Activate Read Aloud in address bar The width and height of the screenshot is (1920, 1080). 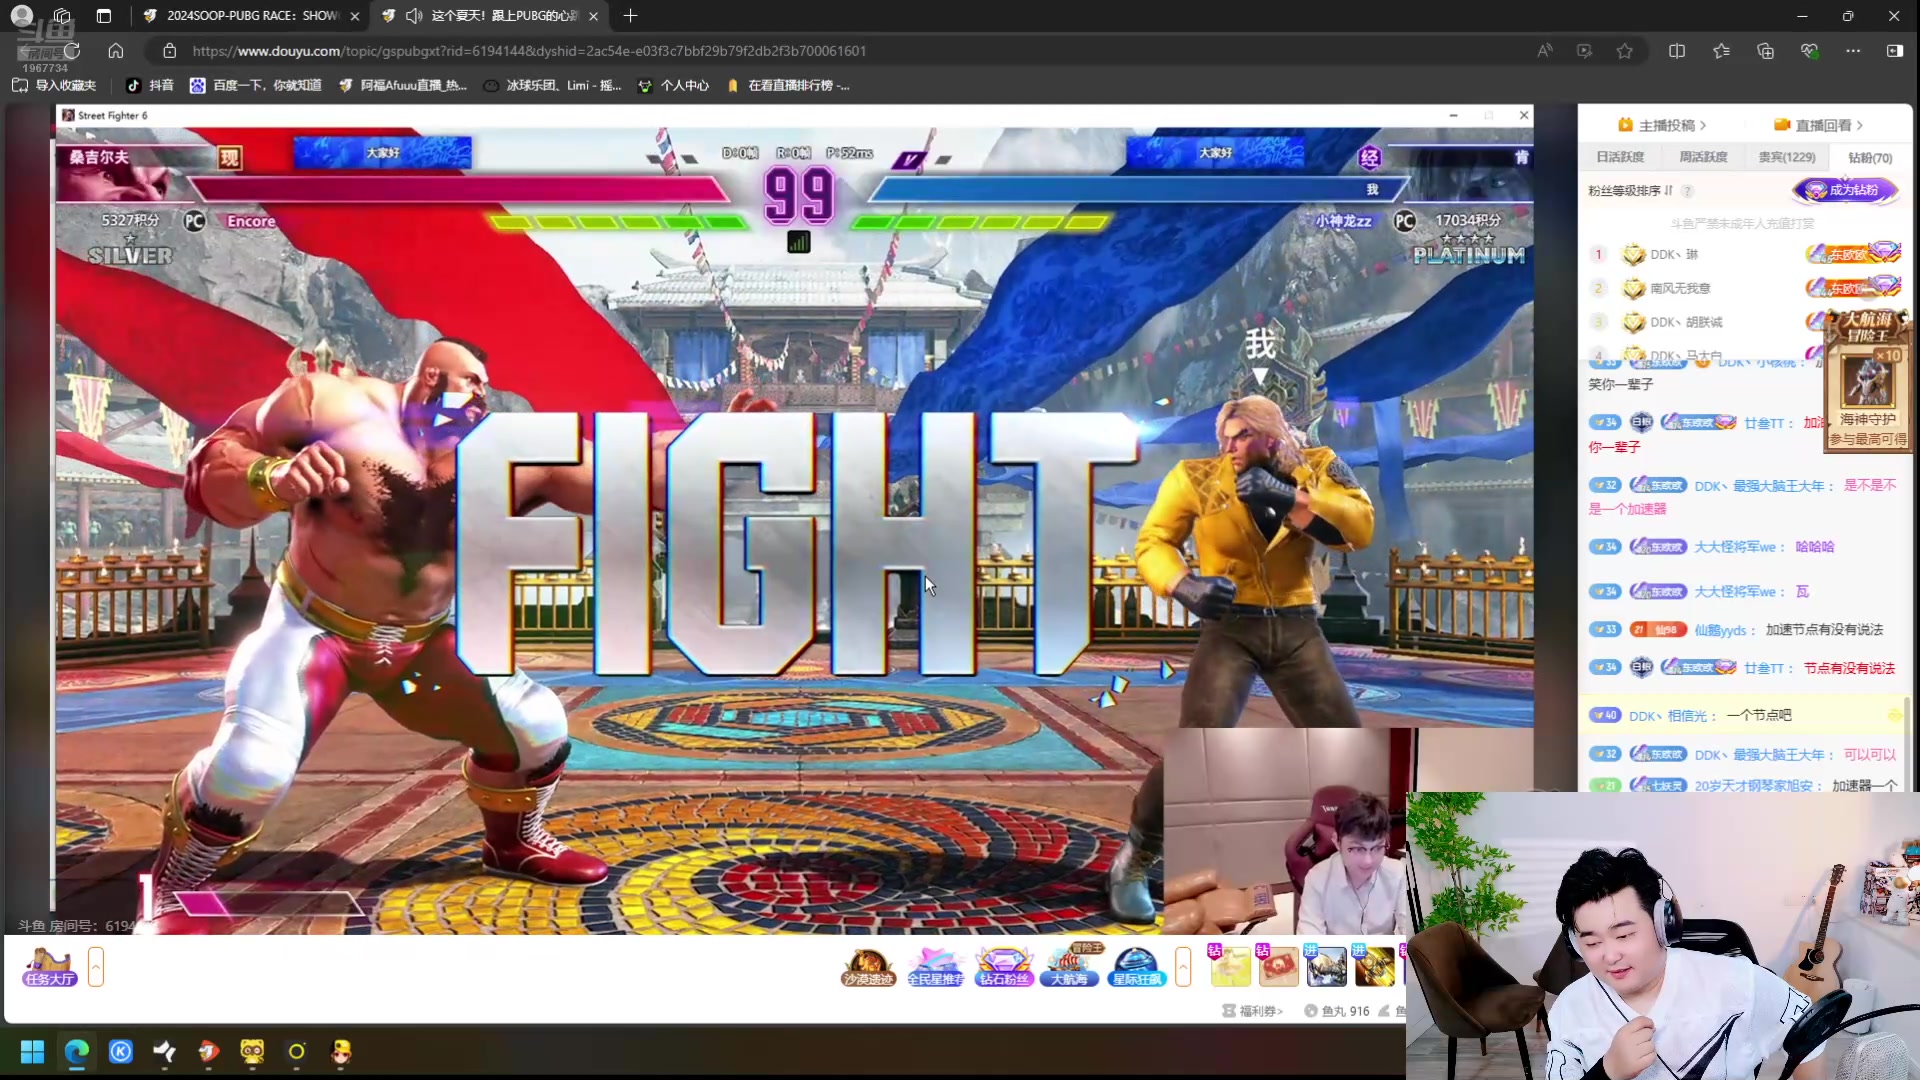click(1545, 51)
